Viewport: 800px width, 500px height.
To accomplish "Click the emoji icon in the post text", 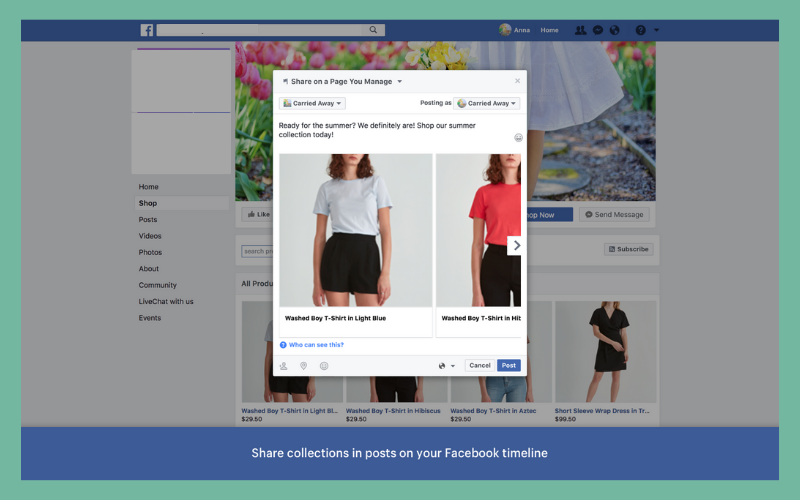I will click(518, 137).
